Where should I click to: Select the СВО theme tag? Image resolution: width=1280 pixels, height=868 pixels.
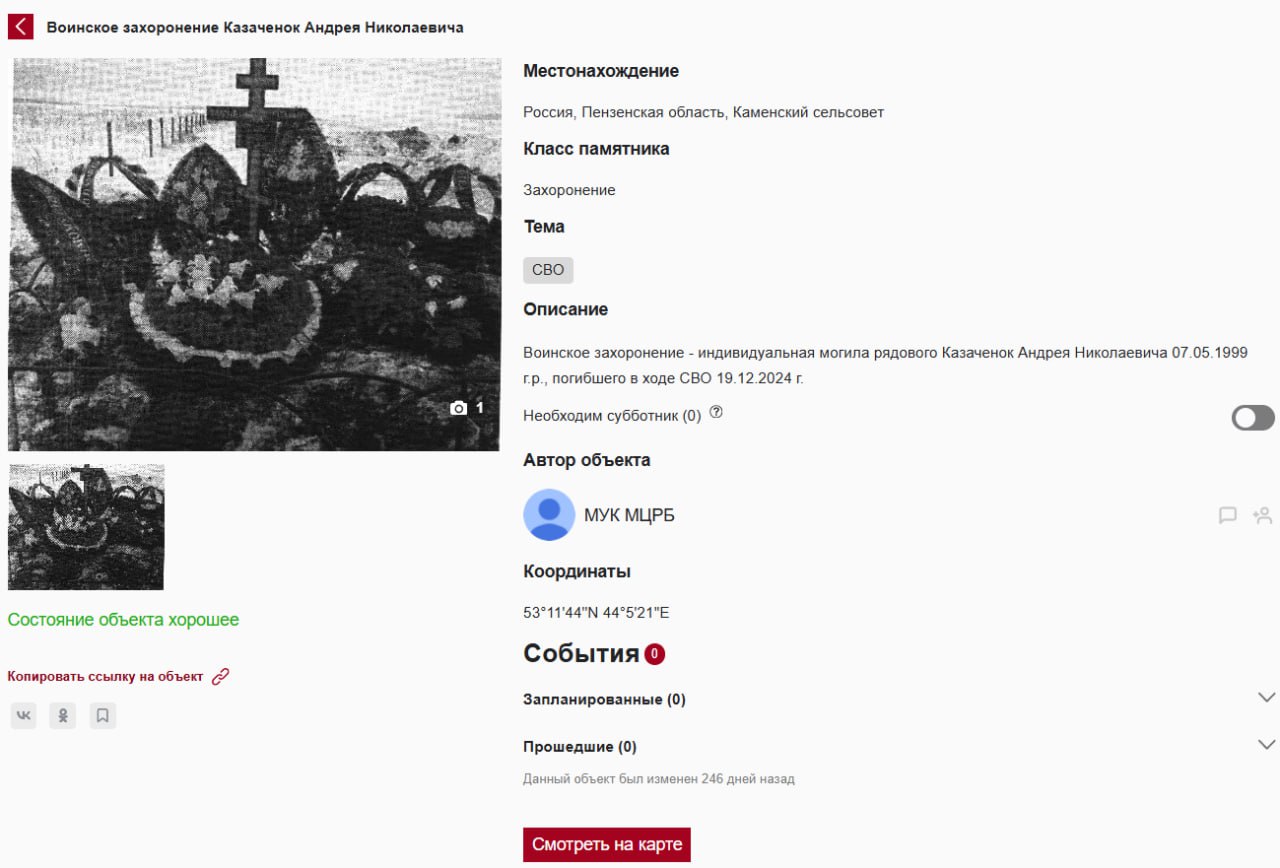pyautogui.click(x=548, y=270)
